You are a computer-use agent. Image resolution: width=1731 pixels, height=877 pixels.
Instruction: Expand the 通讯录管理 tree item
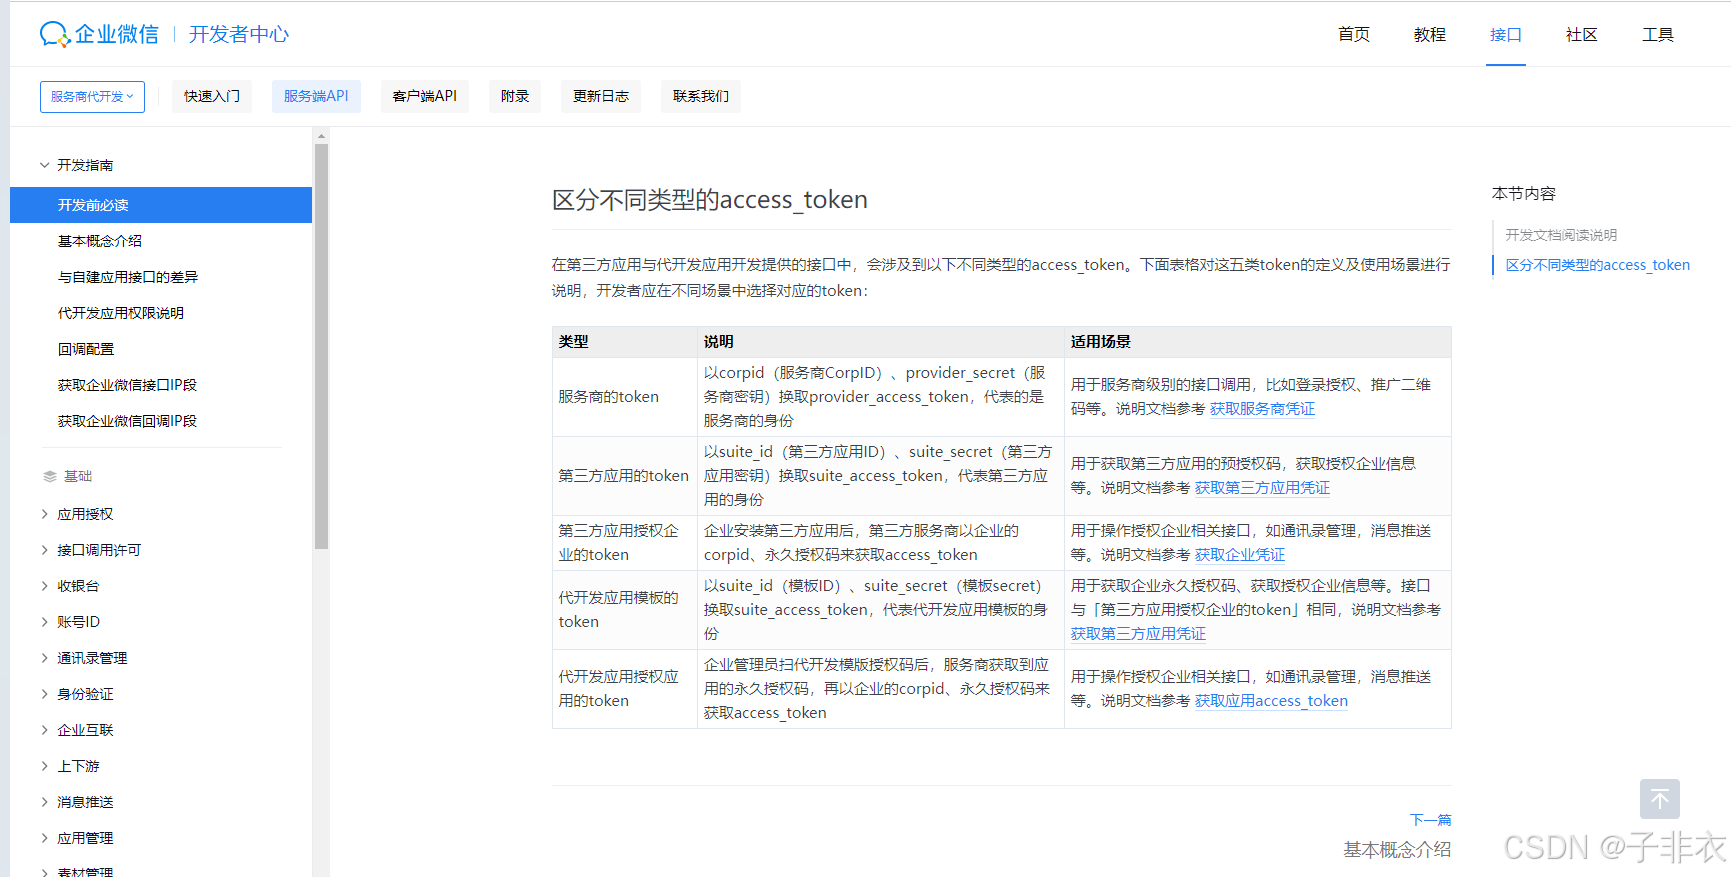[x=44, y=658]
